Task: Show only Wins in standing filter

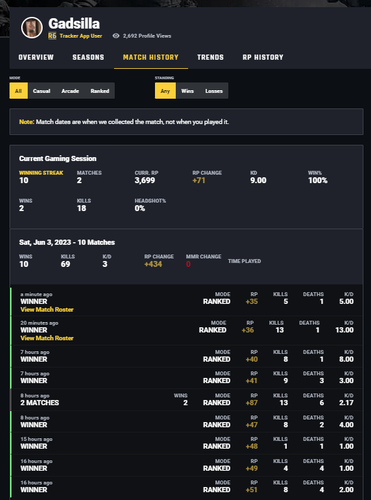Action: tap(187, 91)
